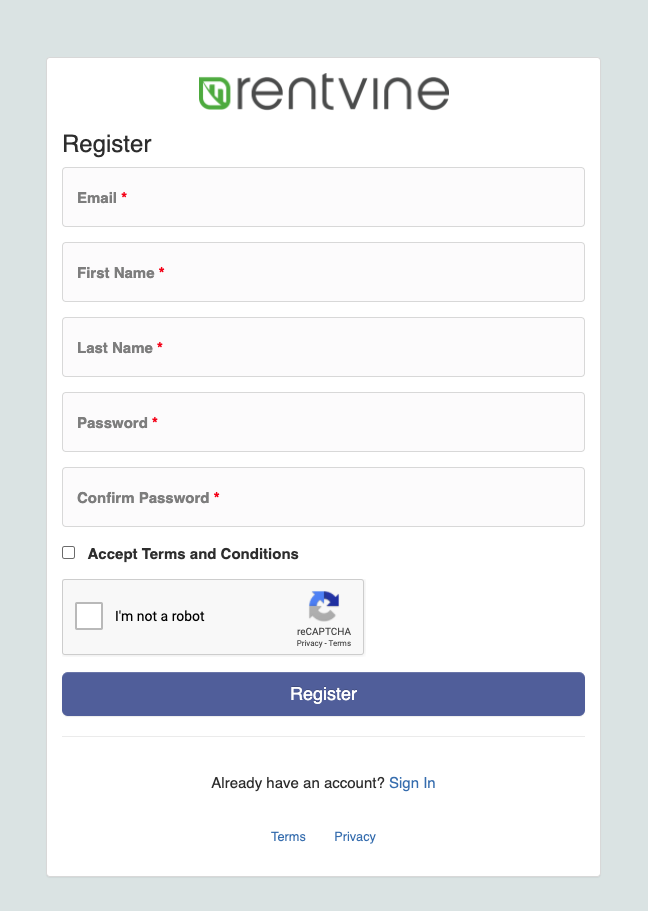Check the Accept Terms and Conditions checkbox

[69, 553]
